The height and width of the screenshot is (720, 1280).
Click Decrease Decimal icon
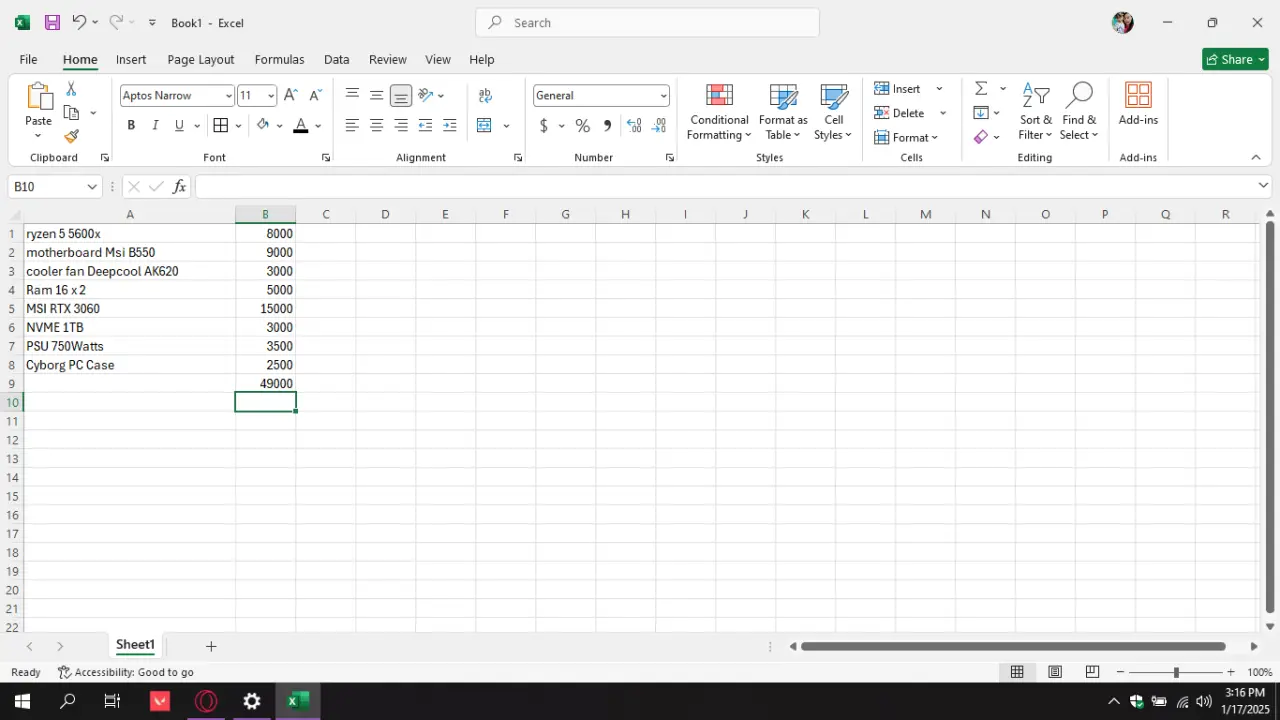[x=659, y=126]
